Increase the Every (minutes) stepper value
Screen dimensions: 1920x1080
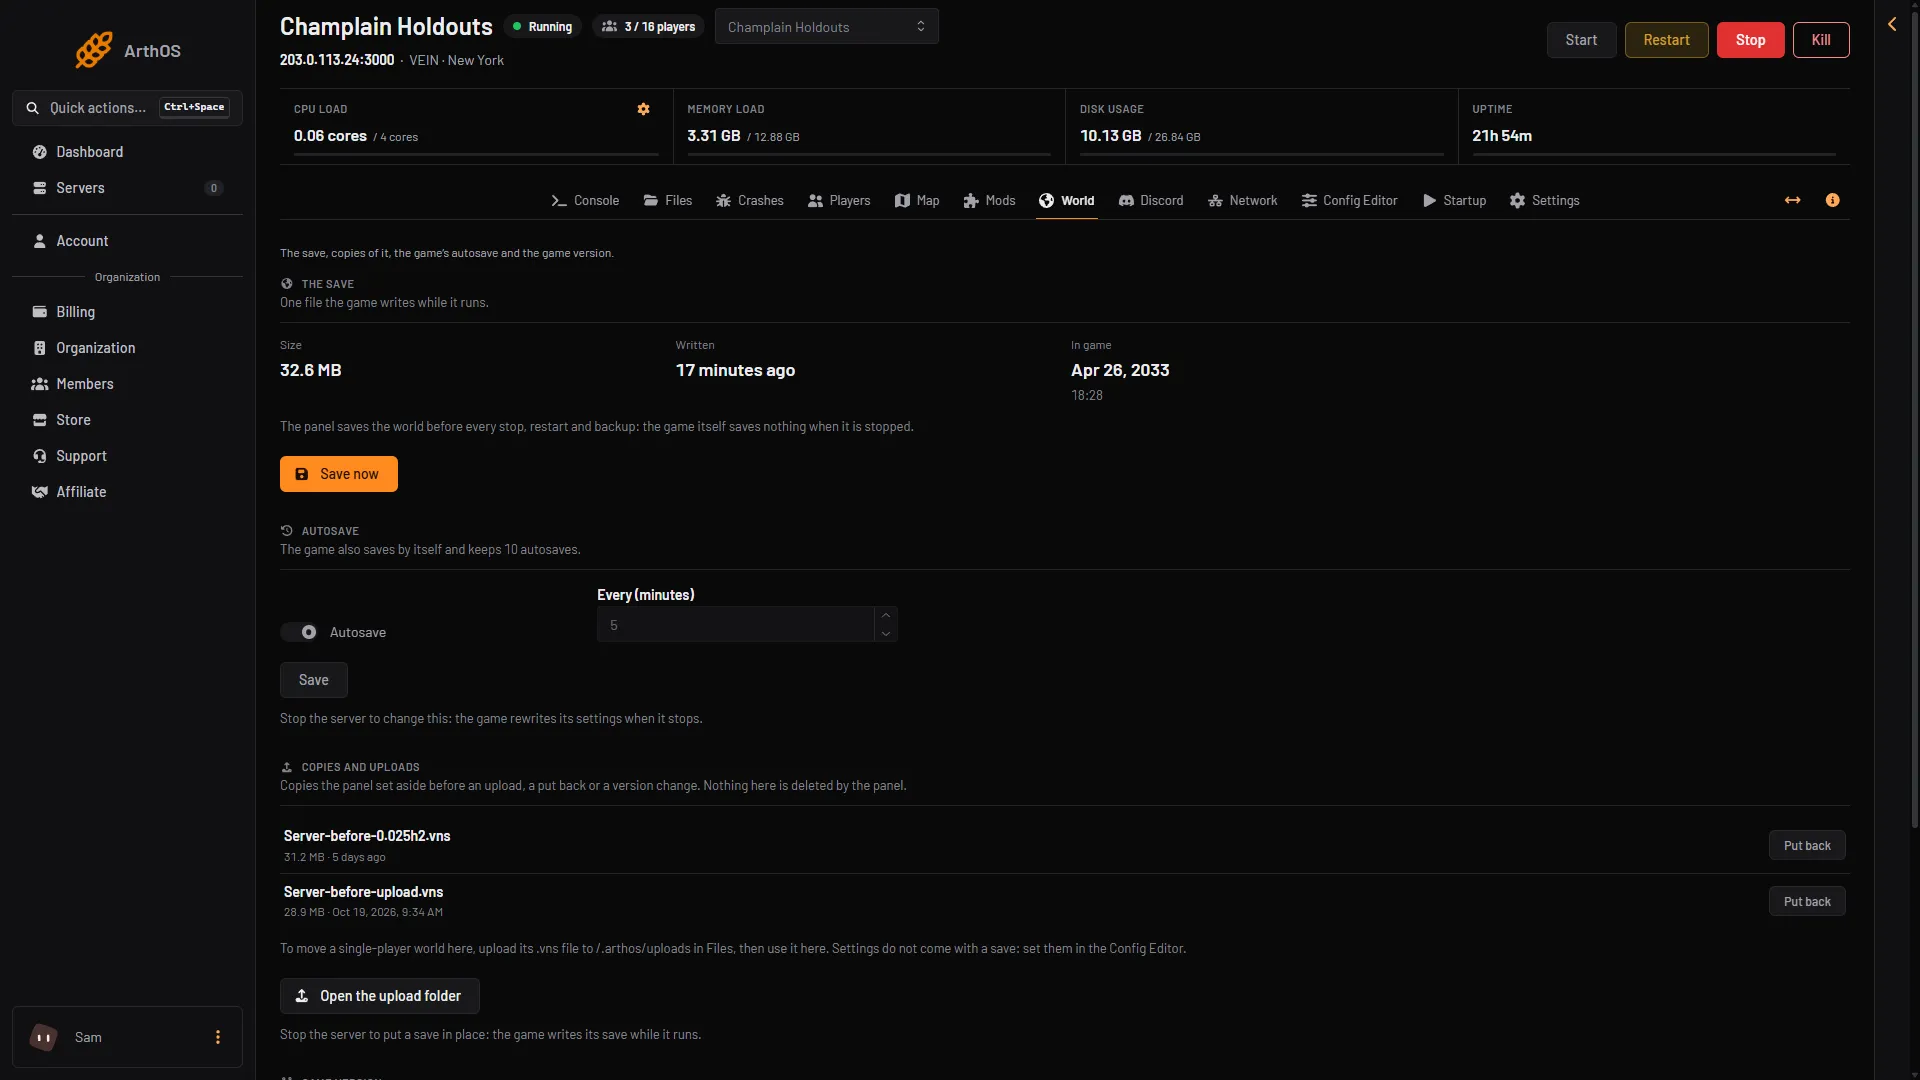(886, 615)
